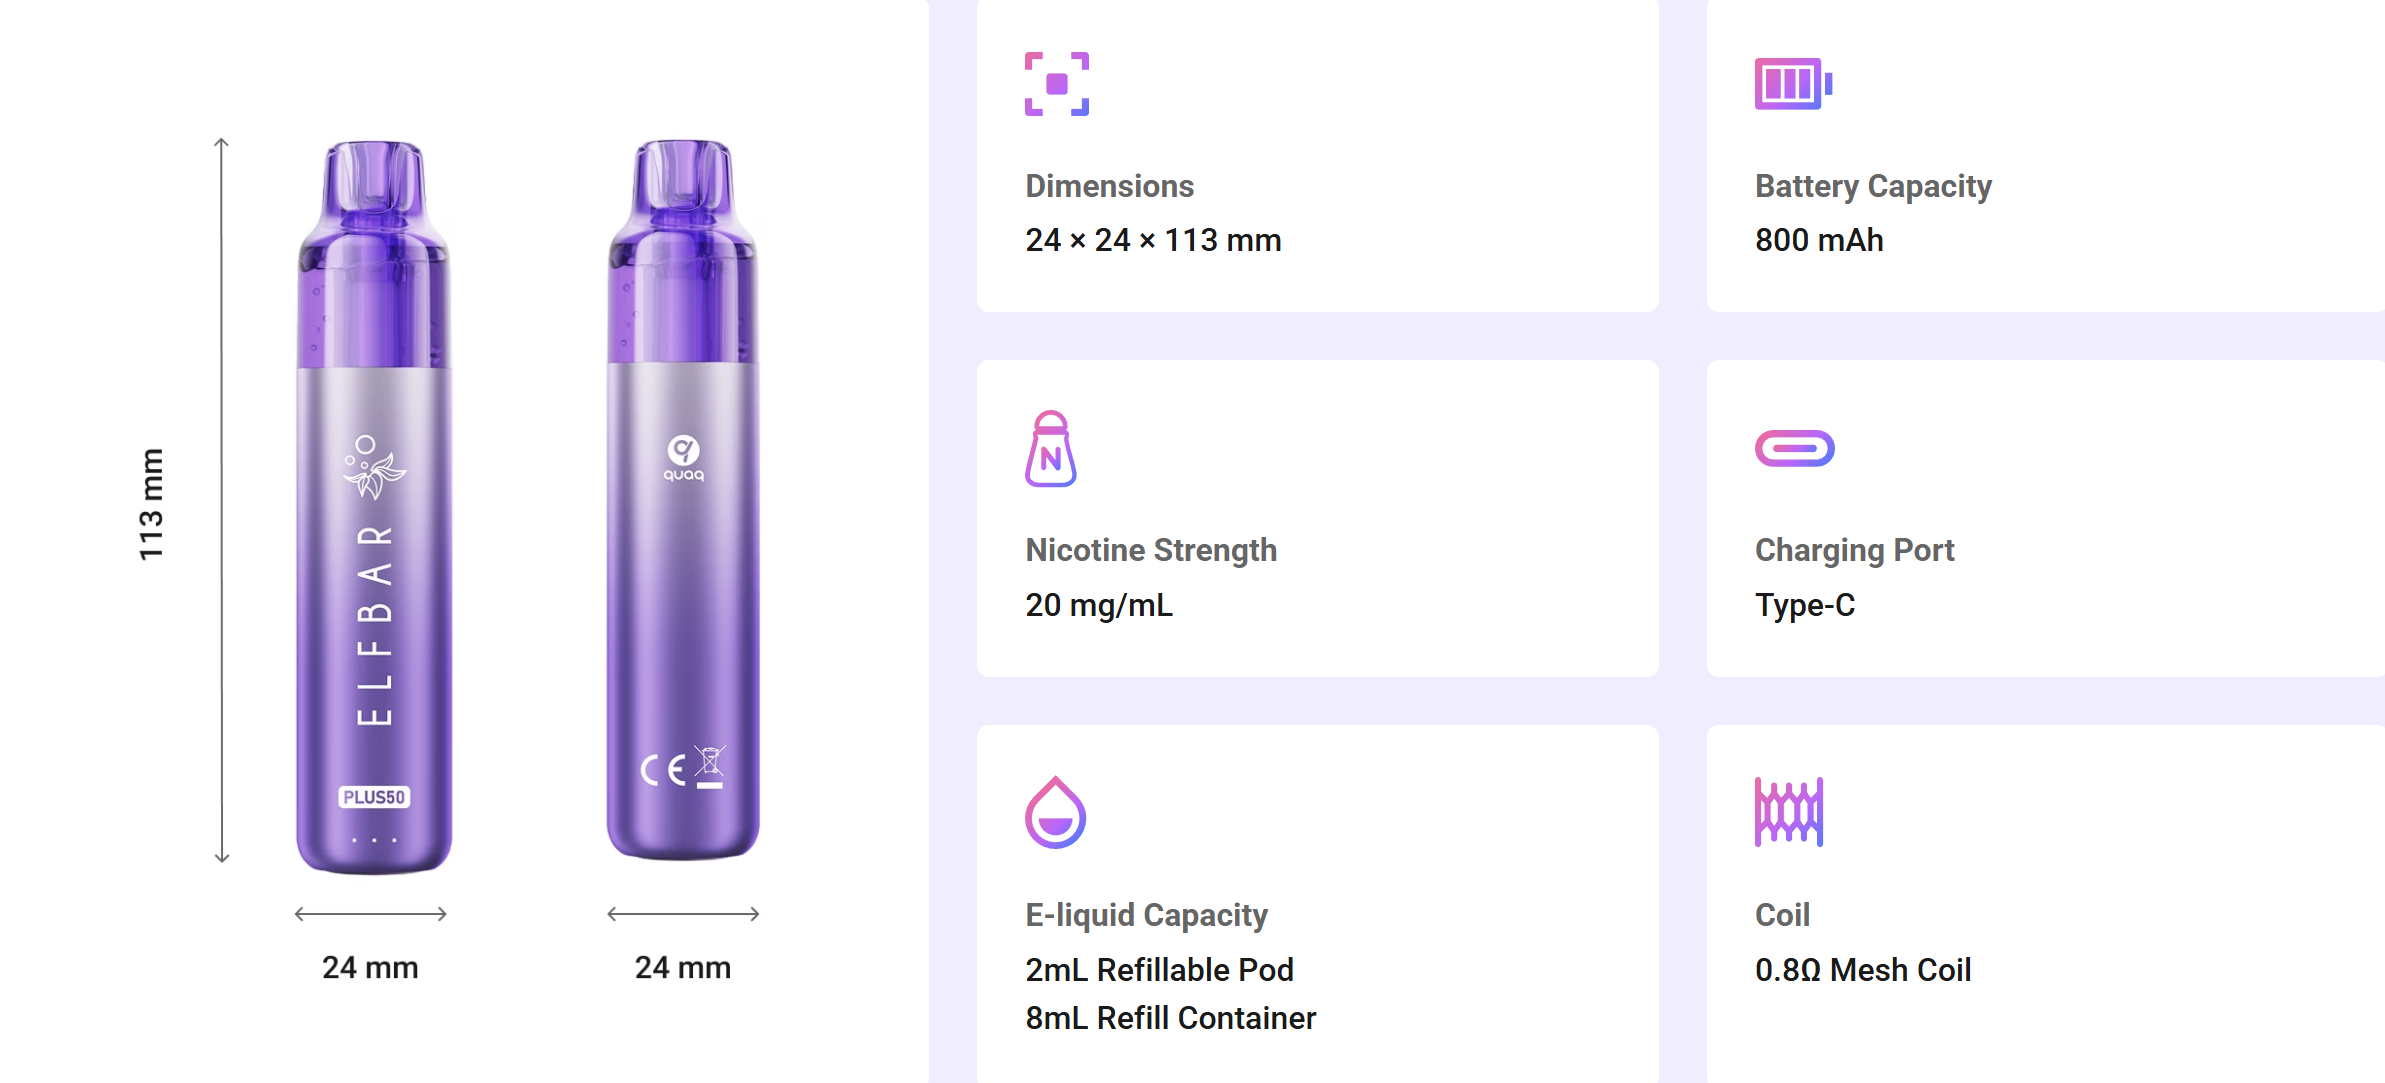Click the Dimensions heading text

(1109, 186)
